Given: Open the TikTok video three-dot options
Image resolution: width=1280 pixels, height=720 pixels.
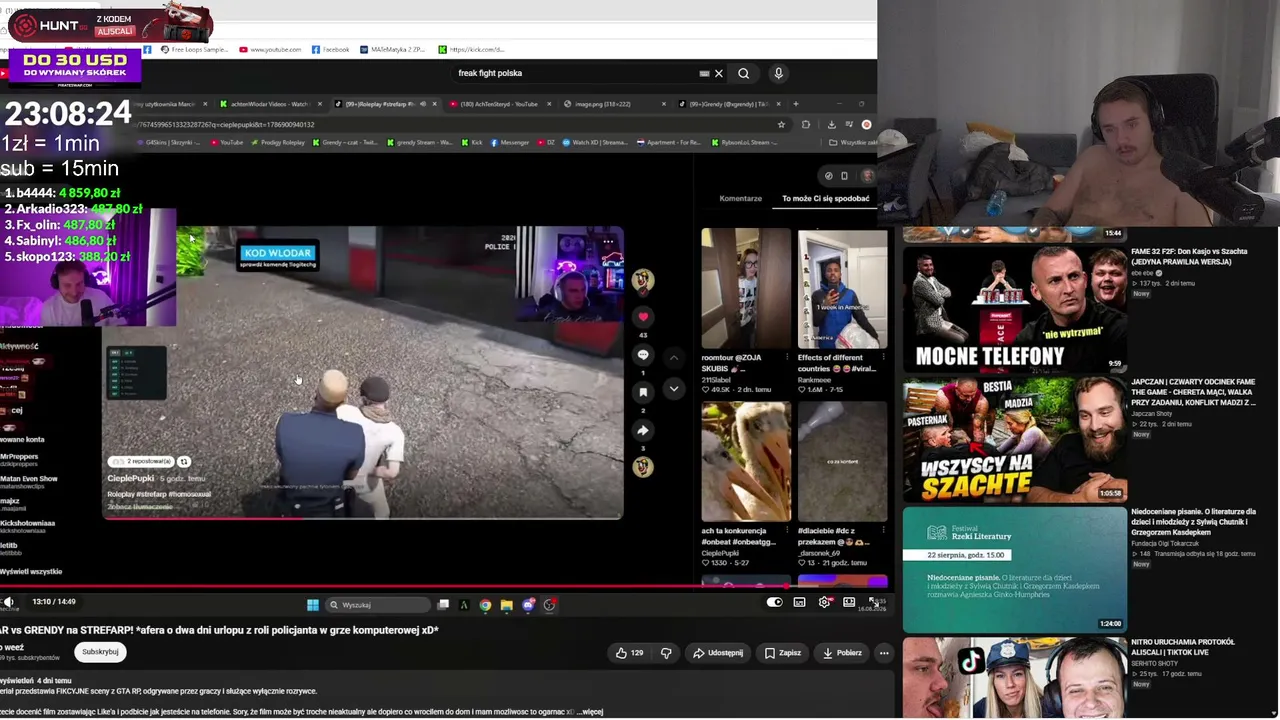Looking at the screenshot, I should click(x=608, y=242).
